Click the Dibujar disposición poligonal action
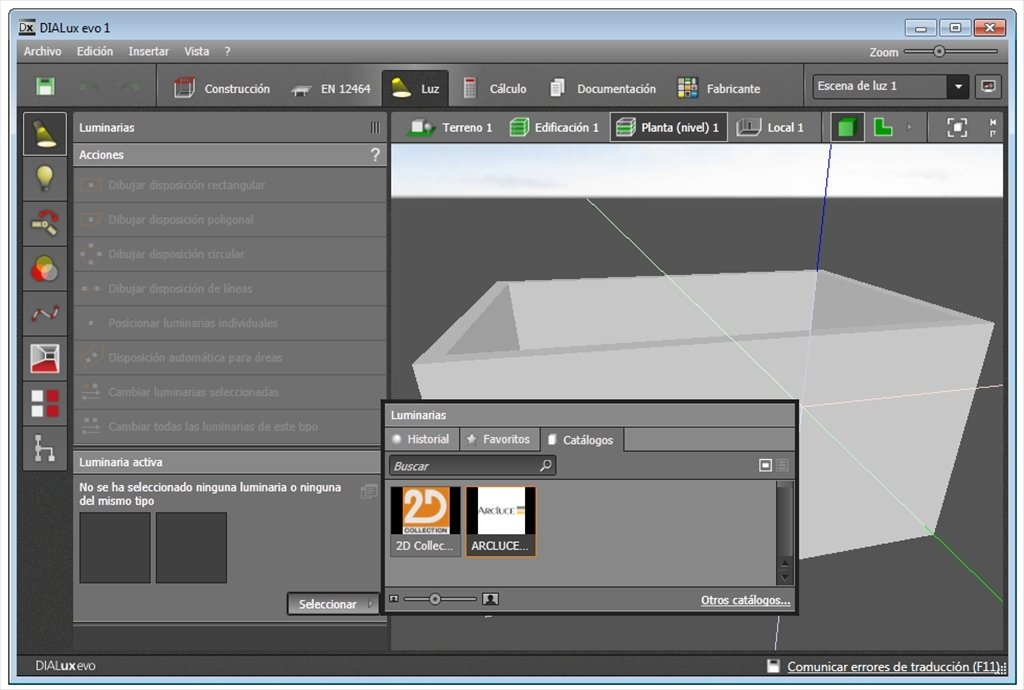Image resolution: width=1024 pixels, height=690 pixels. 230,220
